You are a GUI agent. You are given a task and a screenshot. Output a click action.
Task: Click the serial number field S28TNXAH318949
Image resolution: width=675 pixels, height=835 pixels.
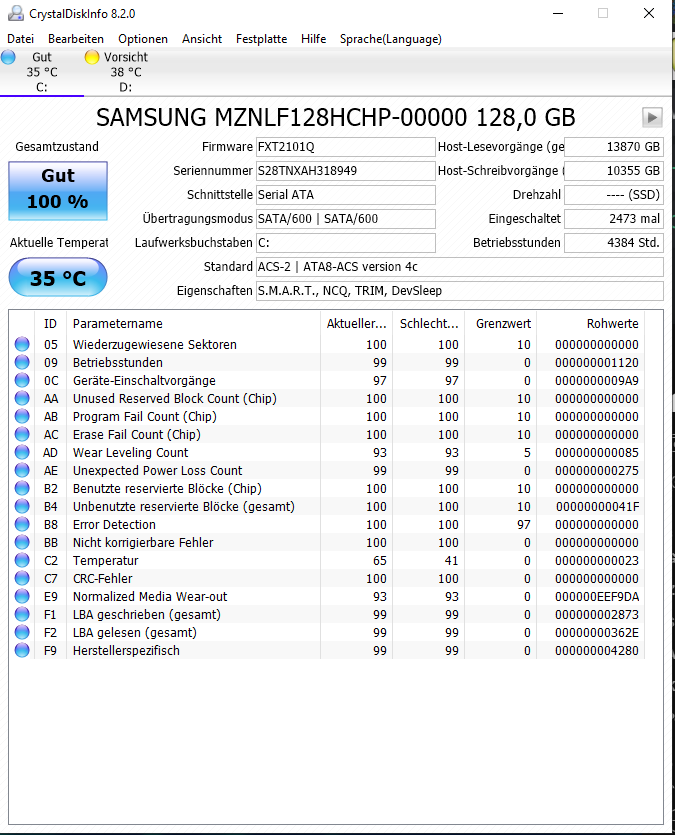click(345, 171)
